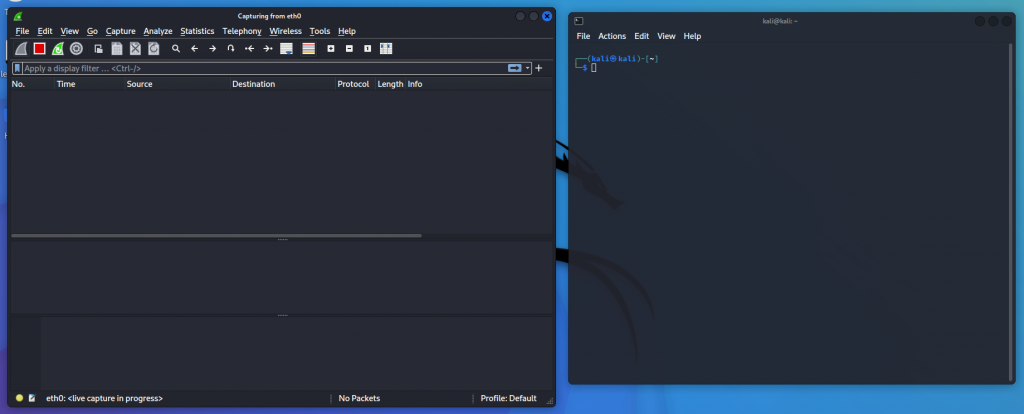The image size is (1024, 414).
Task: Click the Save capture file icon
Action: click(117, 48)
